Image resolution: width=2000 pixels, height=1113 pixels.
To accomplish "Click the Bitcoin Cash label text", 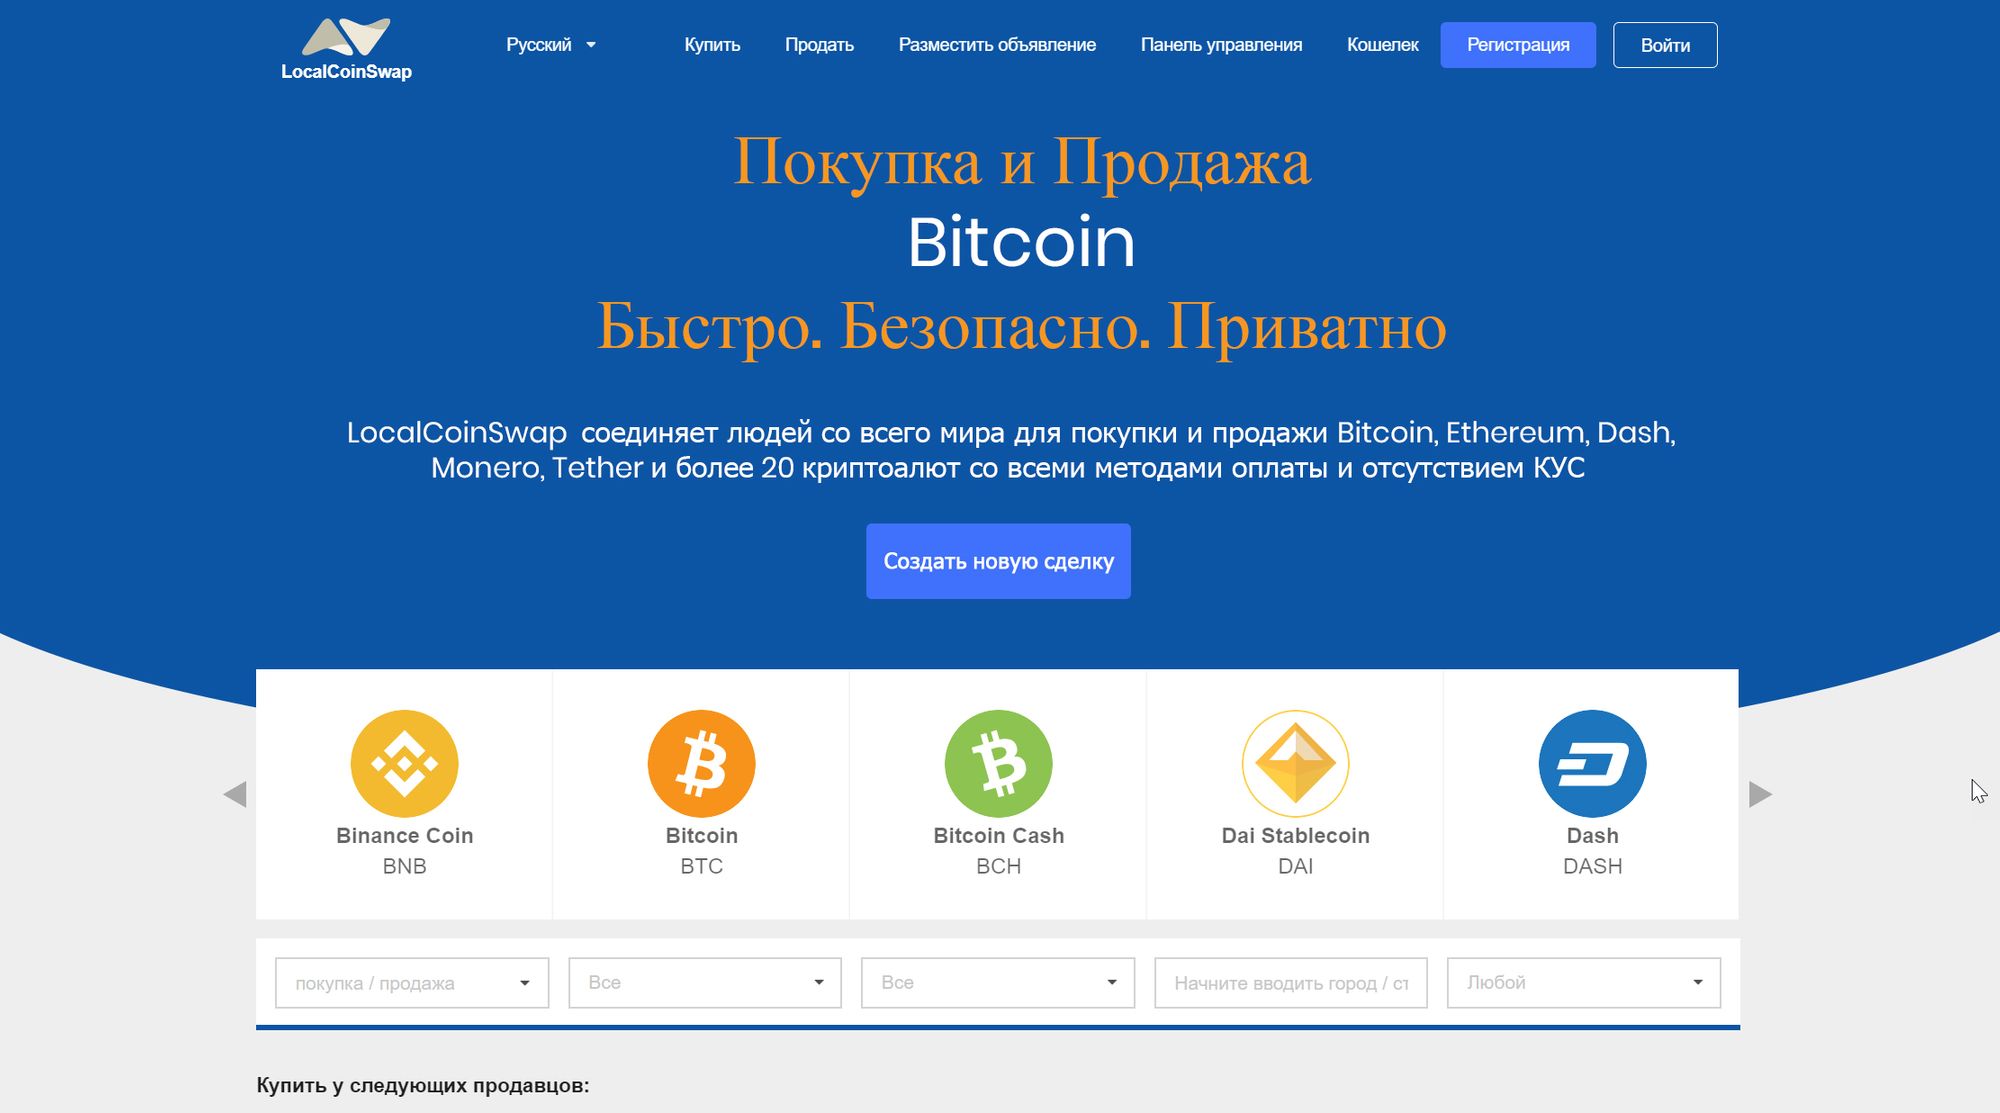I will pyautogui.click(x=999, y=836).
